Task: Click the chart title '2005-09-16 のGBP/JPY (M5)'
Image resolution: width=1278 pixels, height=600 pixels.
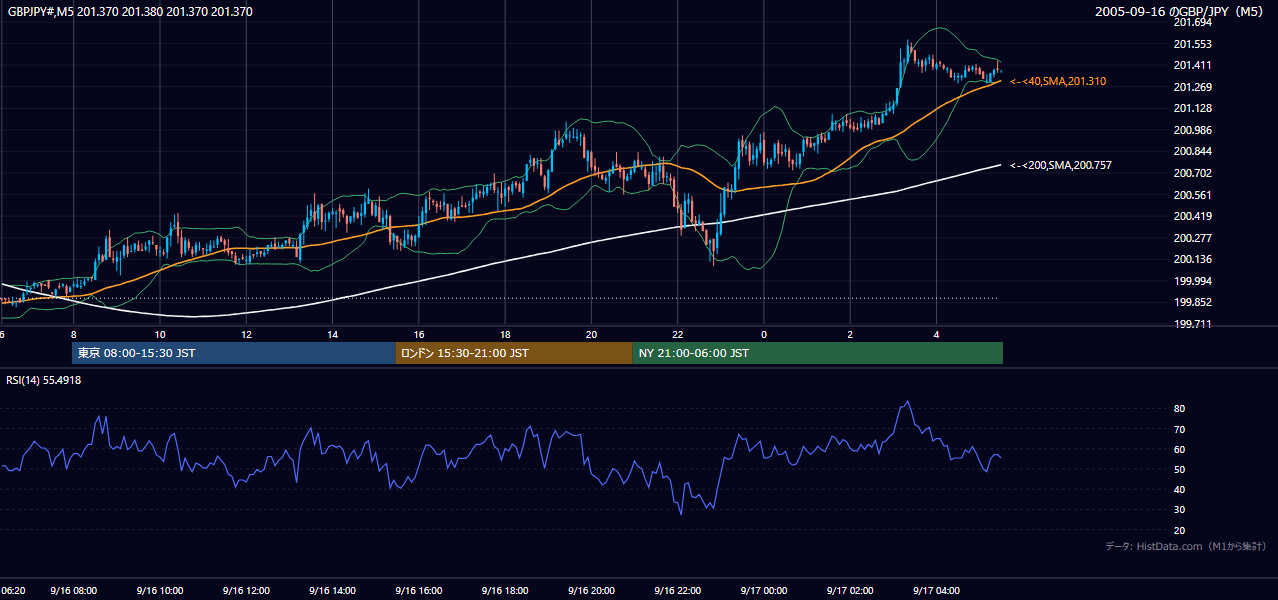Action: [x=1180, y=12]
